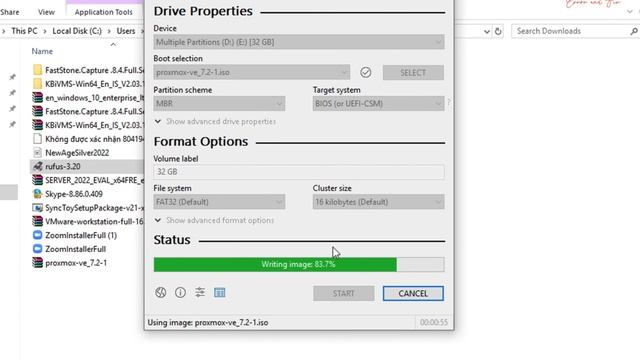Expand Show advanced drive properties
640x360 pixels.
point(215,122)
